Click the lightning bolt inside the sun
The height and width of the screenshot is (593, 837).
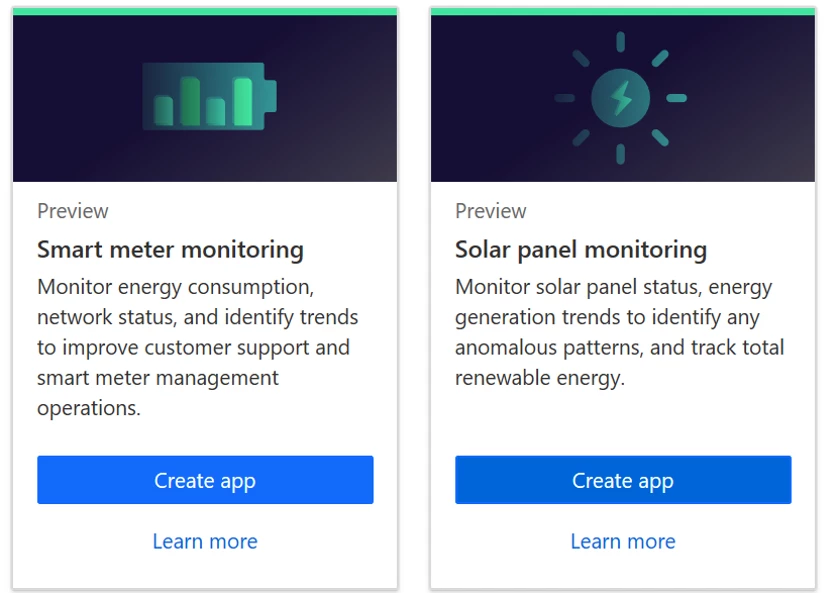tap(620, 98)
